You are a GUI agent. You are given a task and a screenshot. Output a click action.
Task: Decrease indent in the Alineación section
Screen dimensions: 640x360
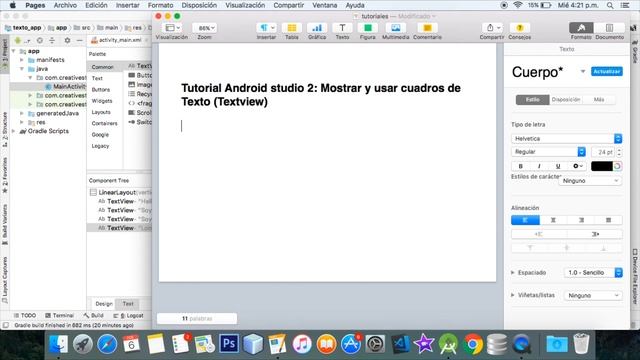coord(539,234)
